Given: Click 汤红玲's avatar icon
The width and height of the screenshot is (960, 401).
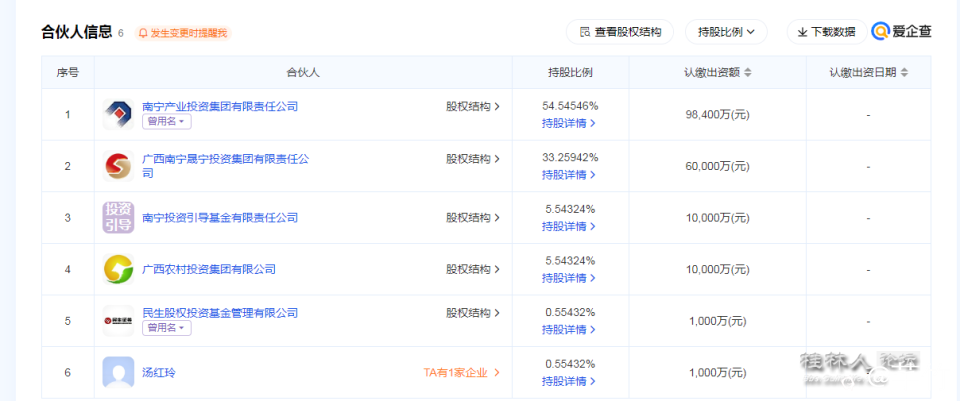Looking at the screenshot, I should tap(118, 373).
